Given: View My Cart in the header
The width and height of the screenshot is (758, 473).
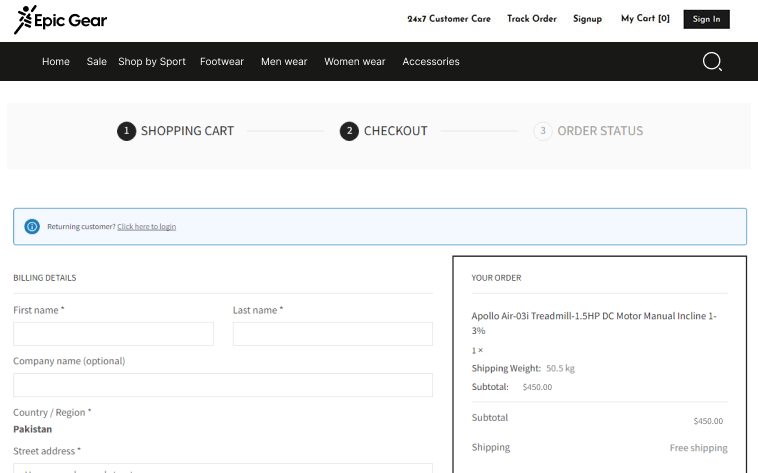Looking at the screenshot, I should 645,19.
